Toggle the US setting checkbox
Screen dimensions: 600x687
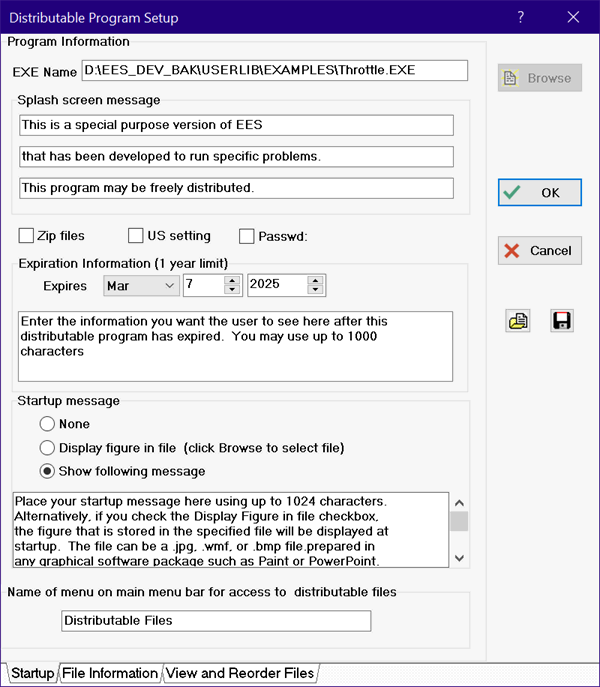136,236
